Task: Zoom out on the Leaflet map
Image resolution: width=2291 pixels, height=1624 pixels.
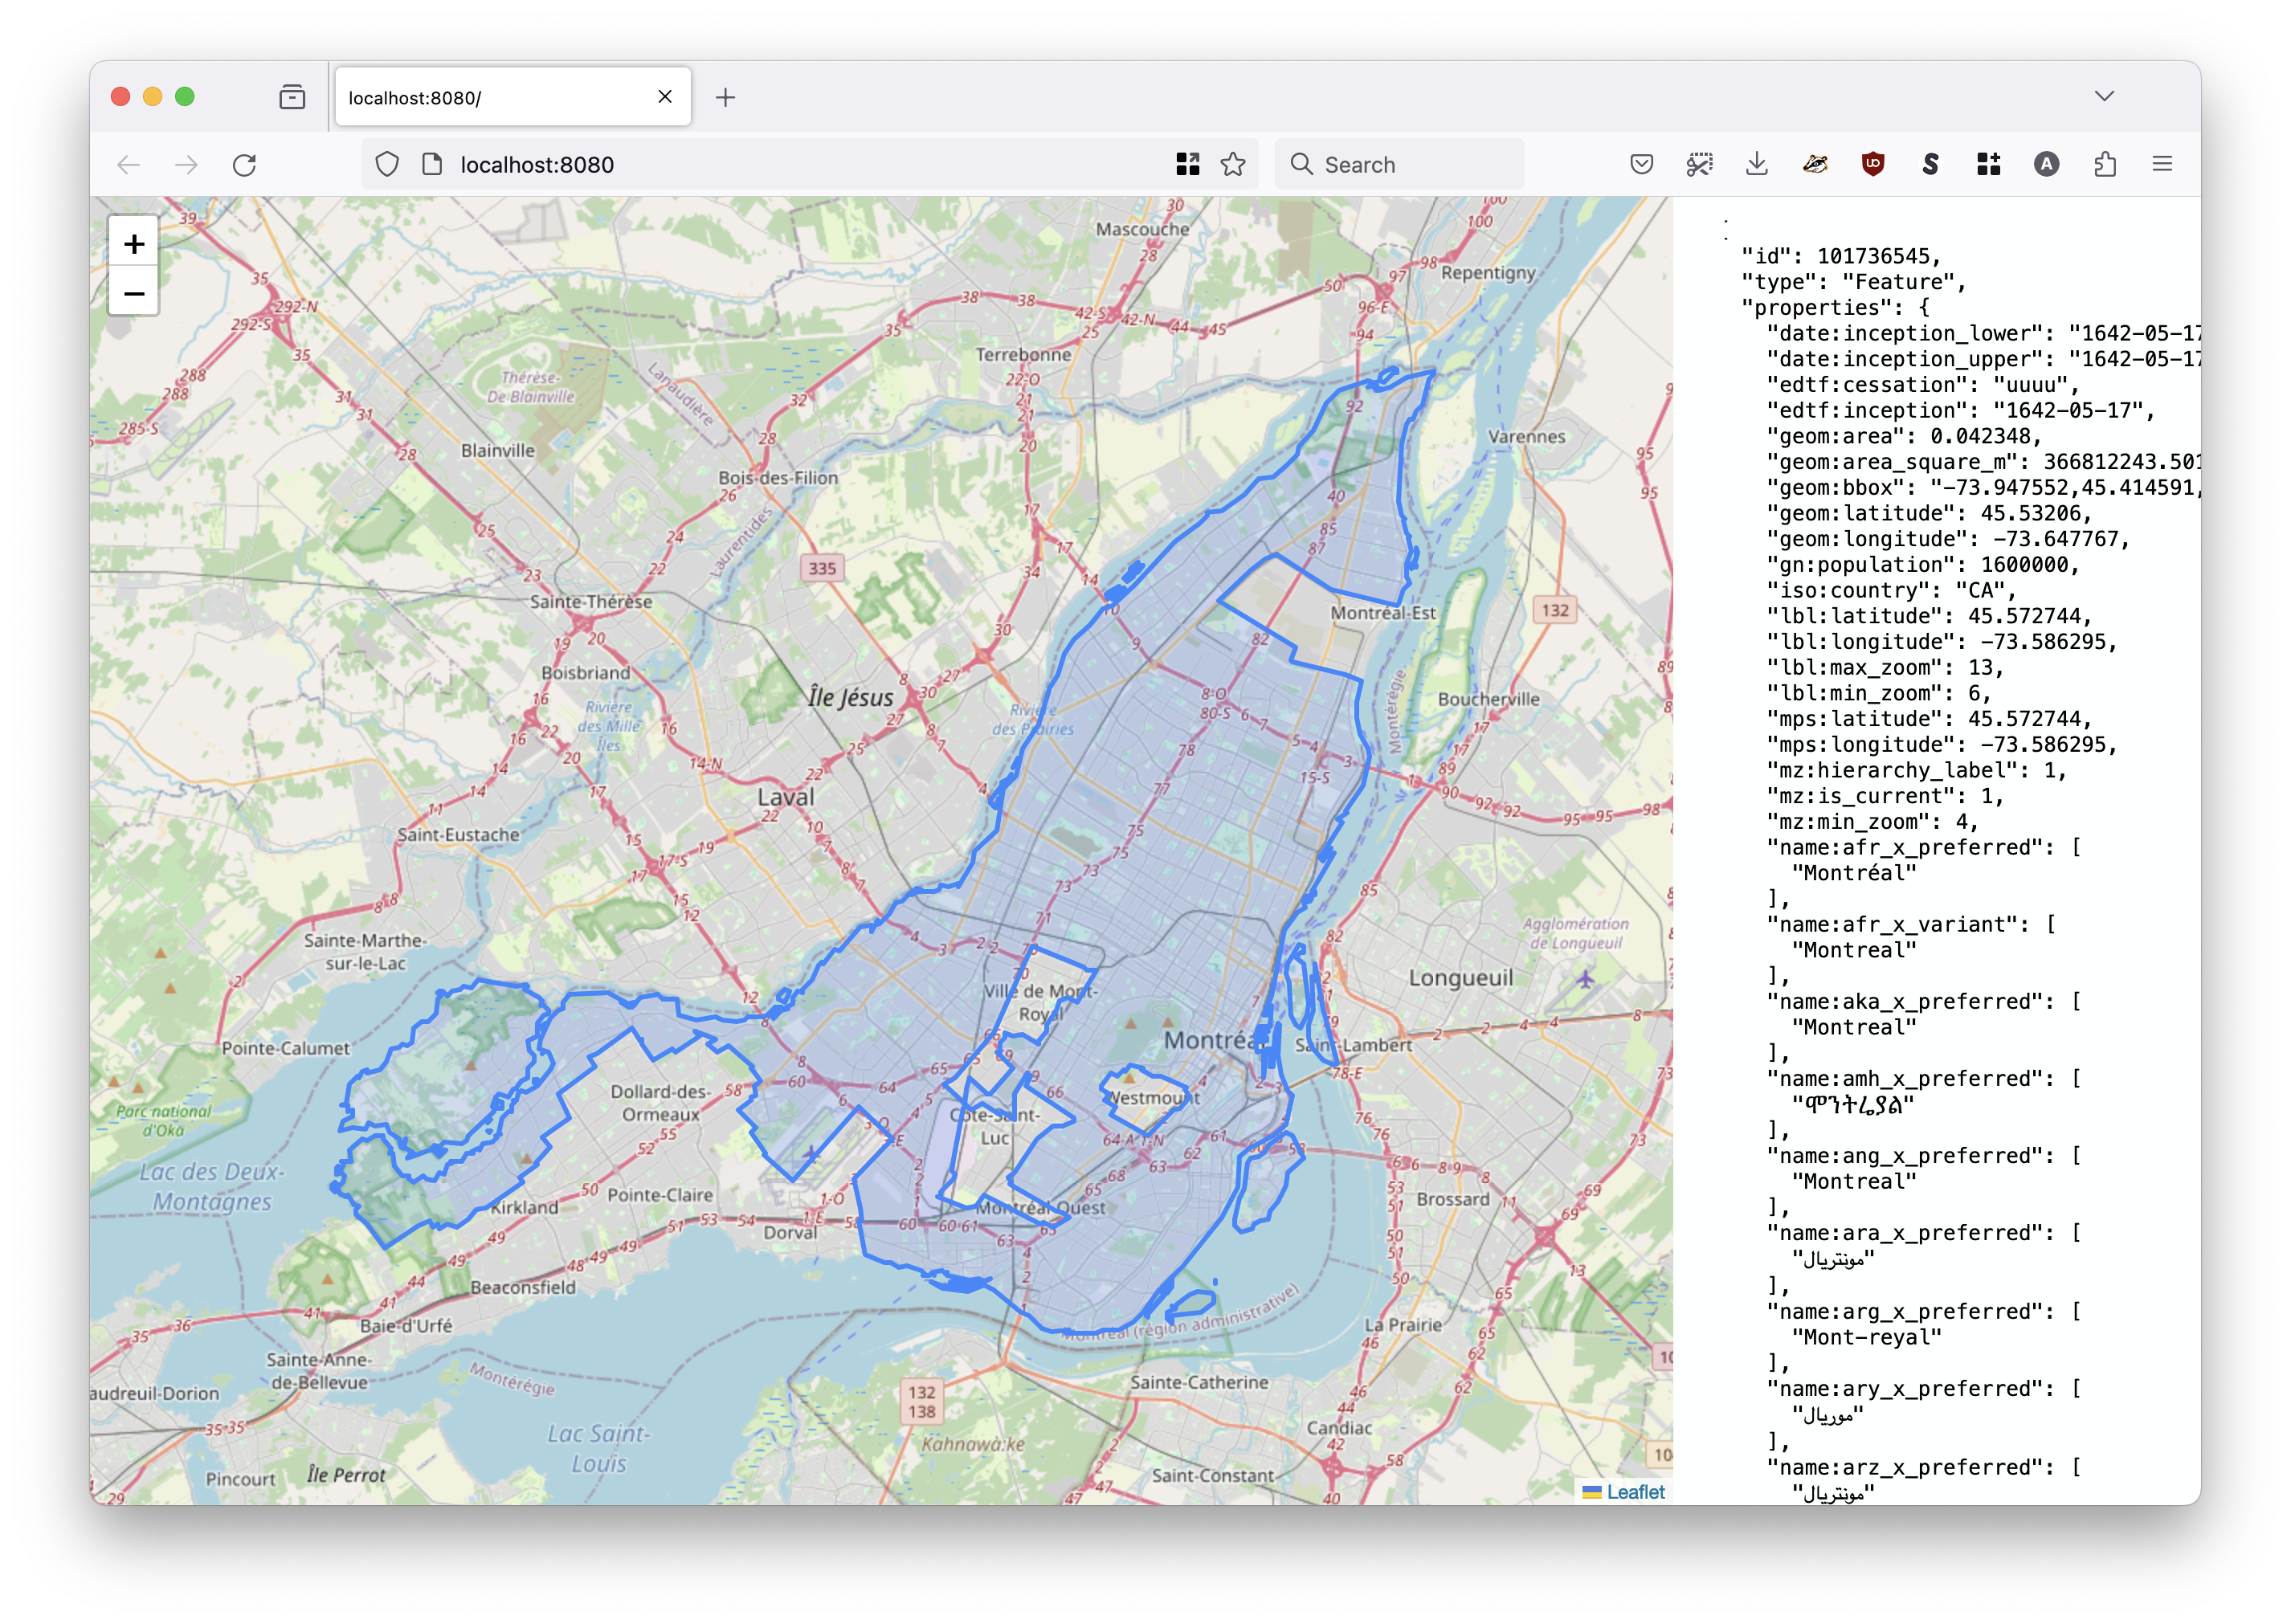Action: pyautogui.click(x=134, y=293)
